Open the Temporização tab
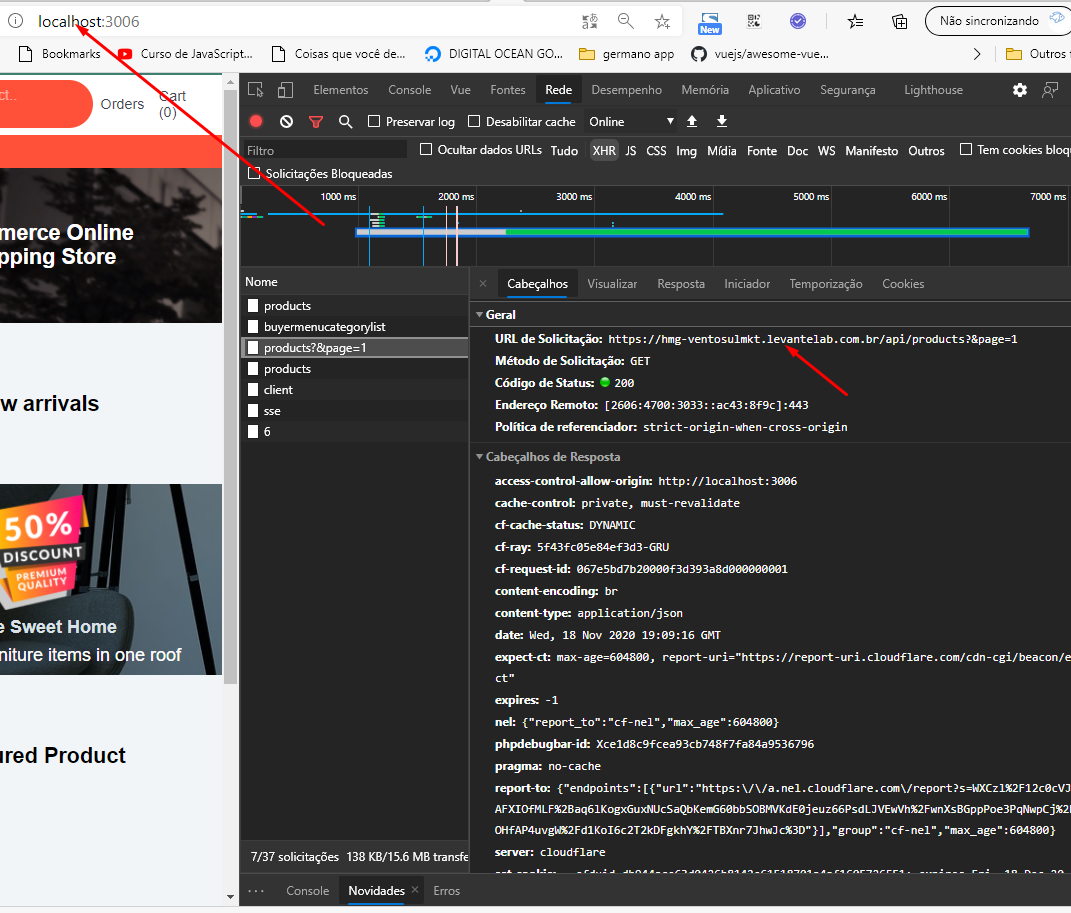Viewport: 1071px width, 913px height. 825,283
